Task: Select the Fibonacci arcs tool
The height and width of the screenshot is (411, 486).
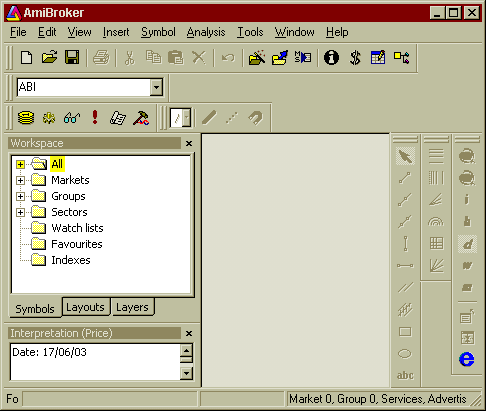Action: pyautogui.click(x=436, y=222)
